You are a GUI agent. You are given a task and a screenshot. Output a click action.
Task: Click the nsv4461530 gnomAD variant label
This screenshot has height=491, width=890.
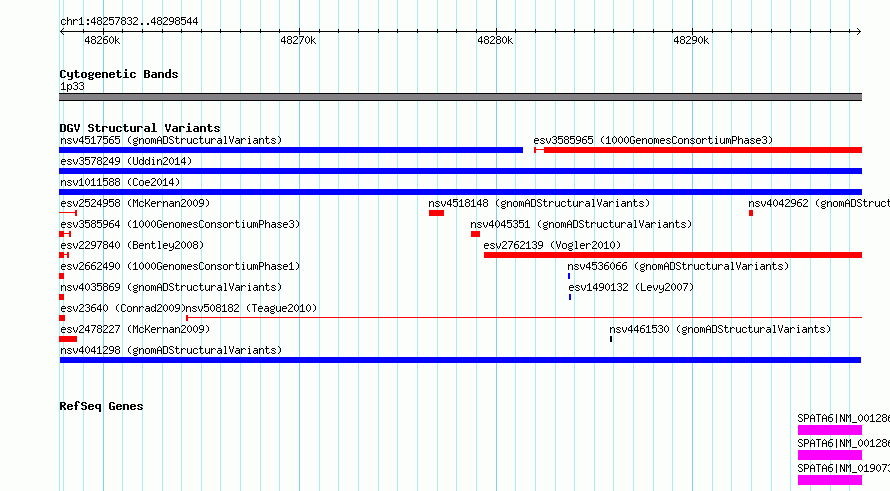(x=720, y=329)
